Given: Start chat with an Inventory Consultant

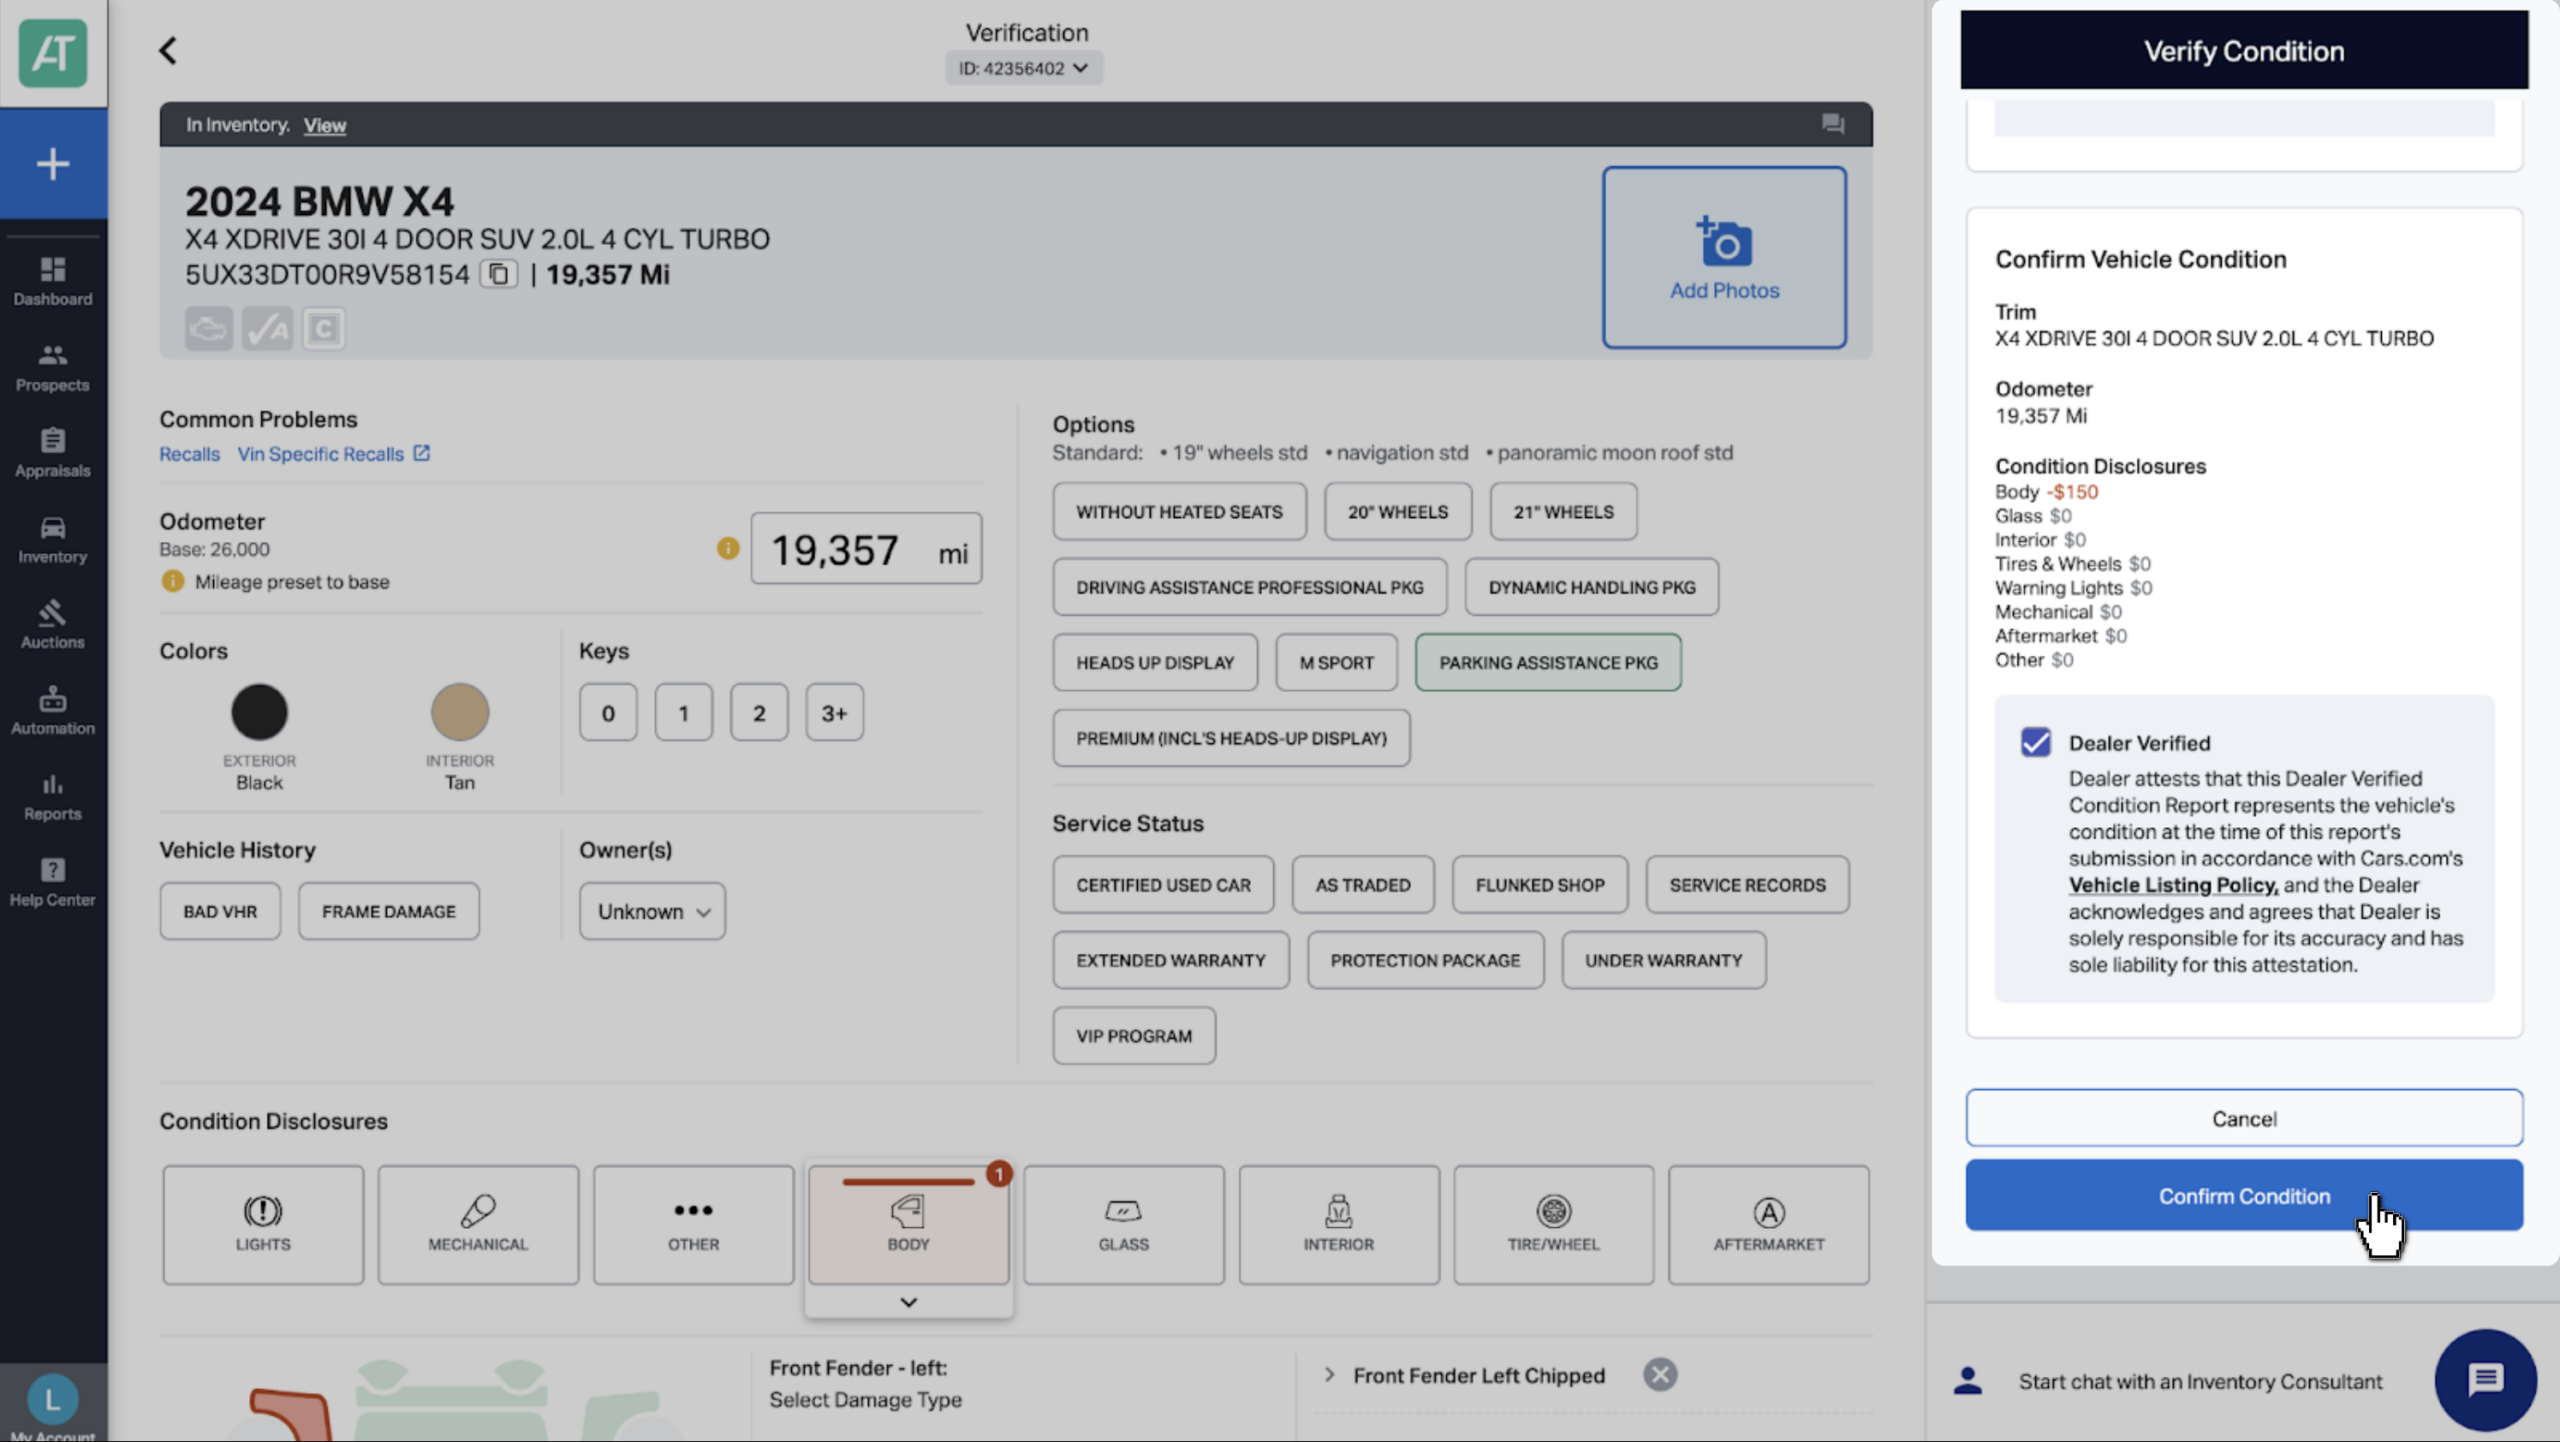Looking at the screenshot, I should (x=2200, y=1381).
